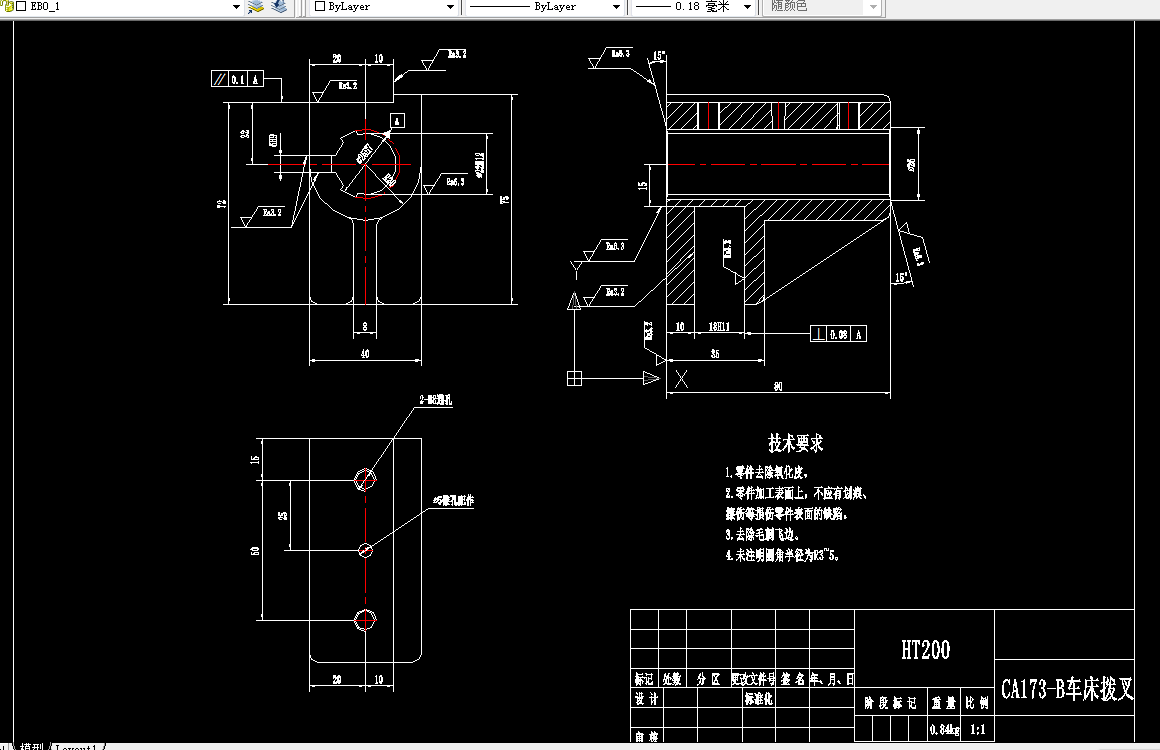Select technical requirement line 1 text
Image resolution: width=1160 pixels, height=750 pixels.
766,473
